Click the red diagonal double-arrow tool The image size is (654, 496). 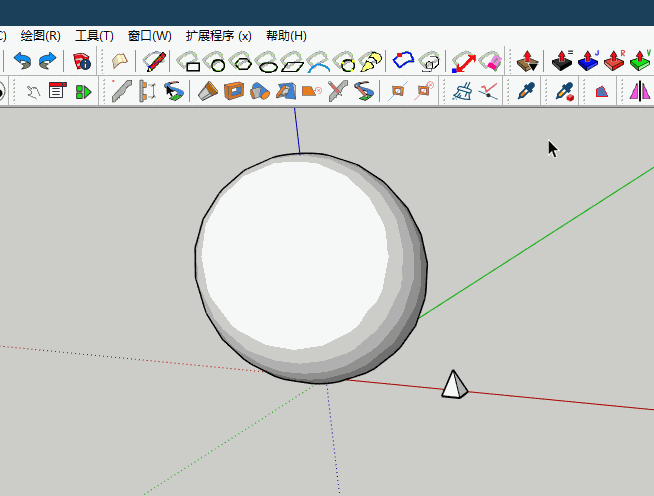click(x=463, y=62)
